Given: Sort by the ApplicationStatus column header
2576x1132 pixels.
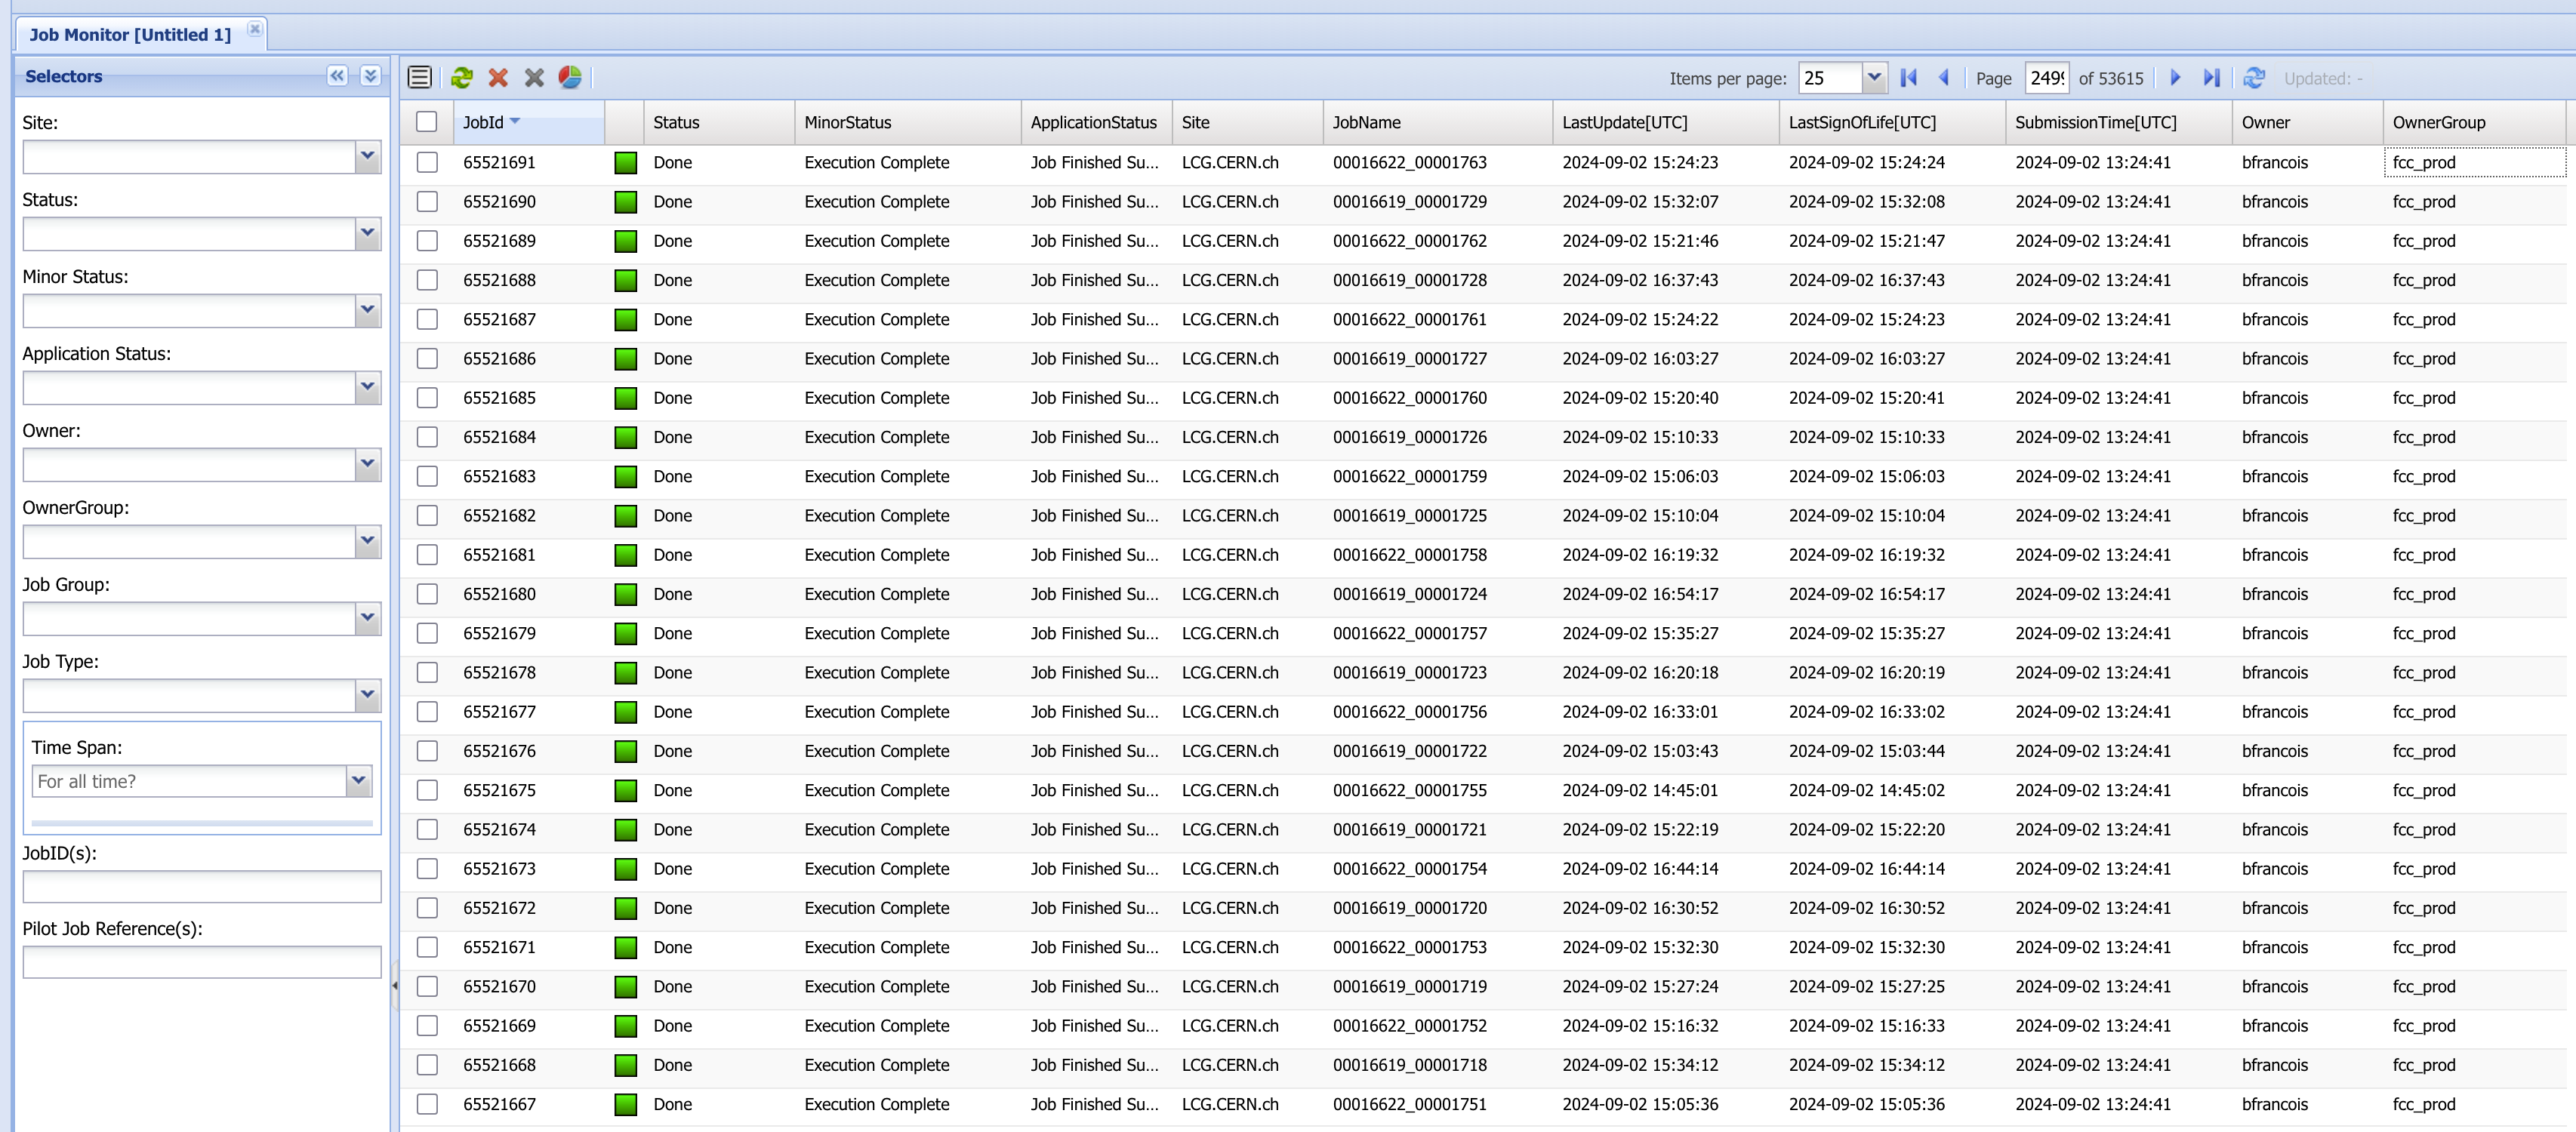Looking at the screenshot, I should (x=1096, y=122).
